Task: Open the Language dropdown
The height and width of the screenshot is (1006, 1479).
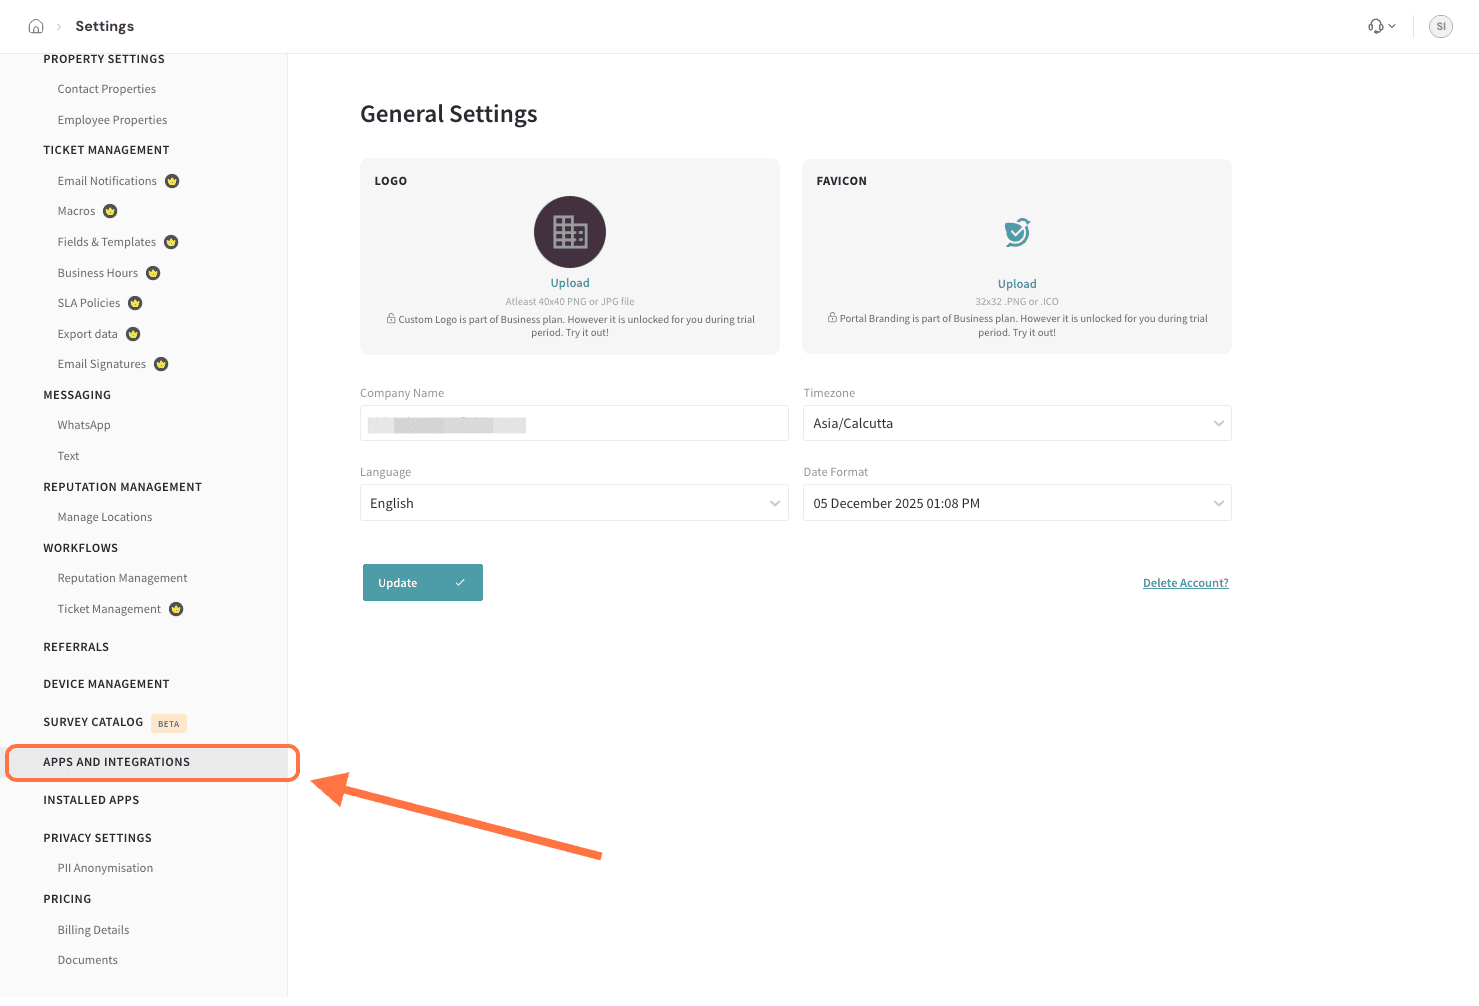Action: 573,503
